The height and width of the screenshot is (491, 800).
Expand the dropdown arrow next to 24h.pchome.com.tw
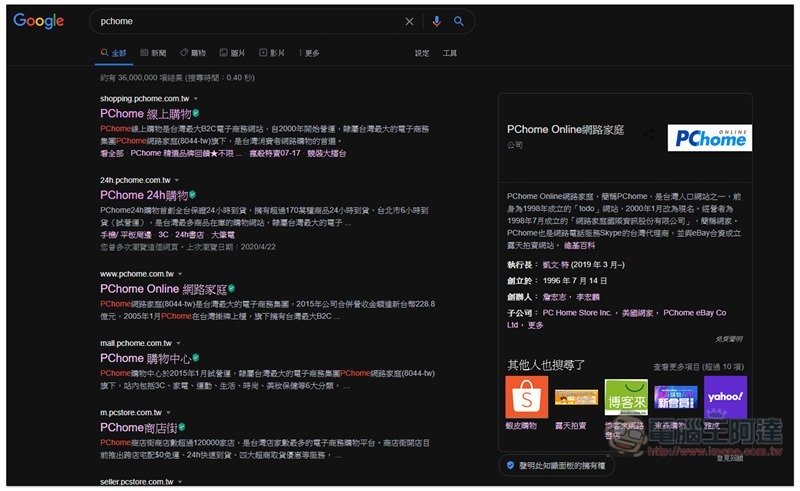click(177, 180)
